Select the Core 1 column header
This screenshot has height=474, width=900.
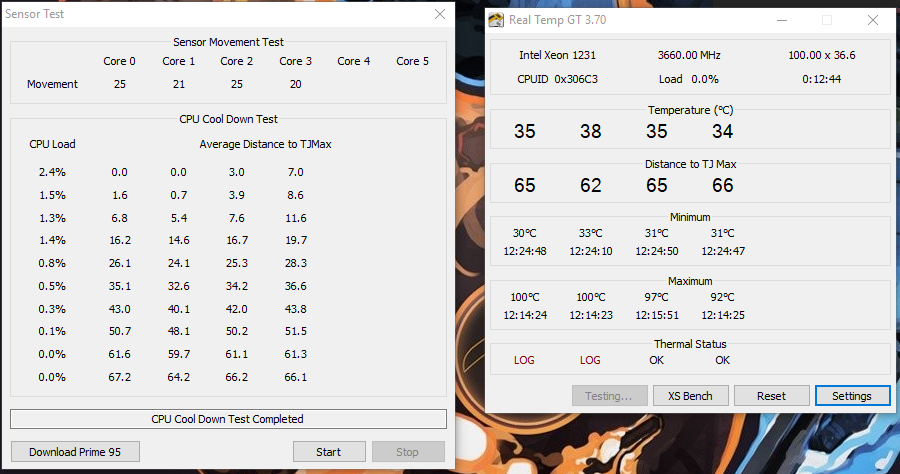point(179,61)
